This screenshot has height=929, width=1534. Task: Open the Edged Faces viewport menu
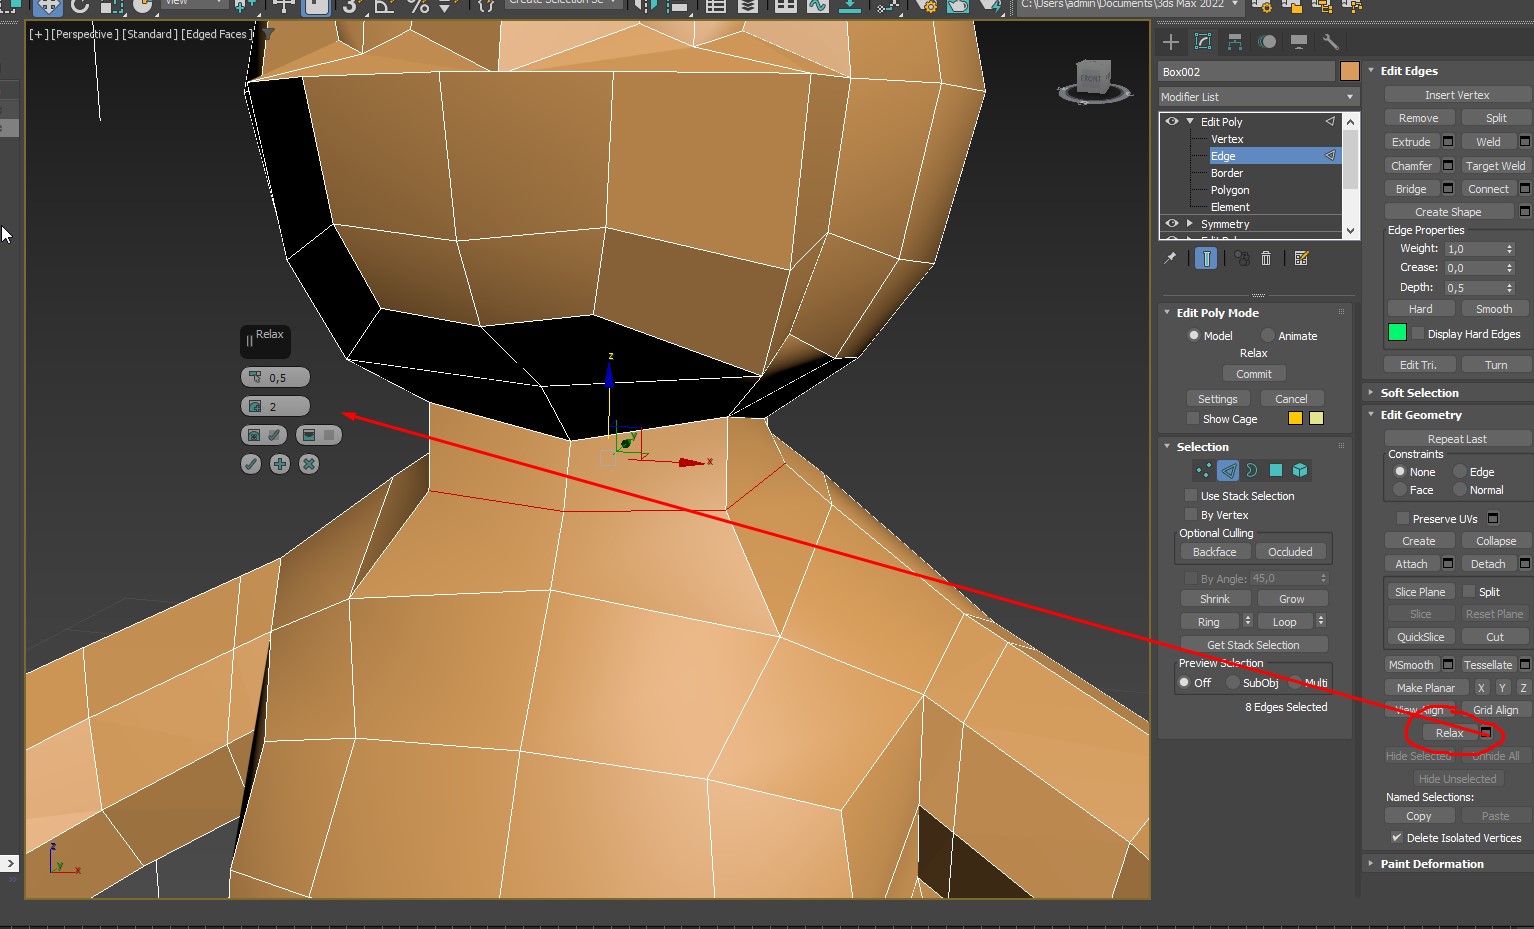[216, 34]
